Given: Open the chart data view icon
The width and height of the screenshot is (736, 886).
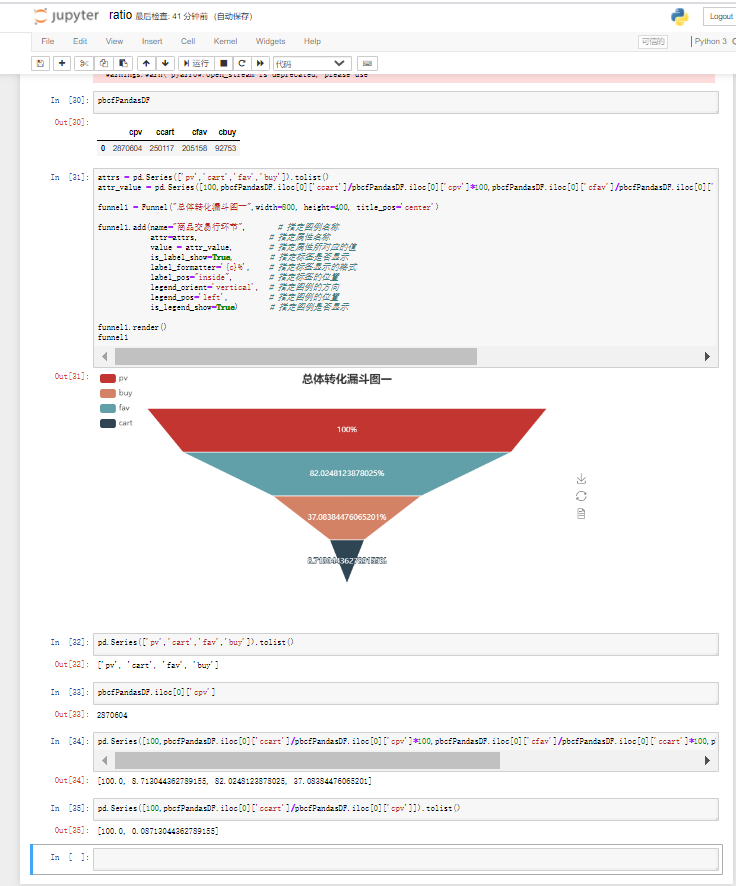Looking at the screenshot, I should [x=581, y=514].
